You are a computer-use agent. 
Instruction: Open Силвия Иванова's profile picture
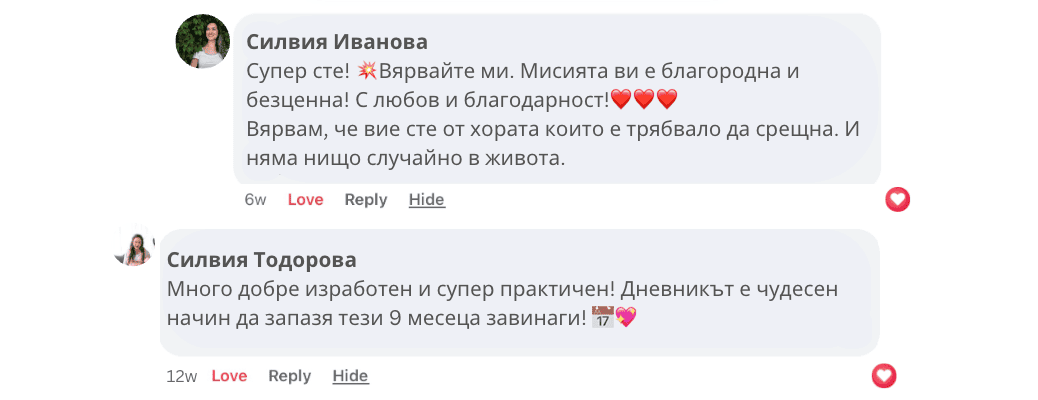pos(203,42)
